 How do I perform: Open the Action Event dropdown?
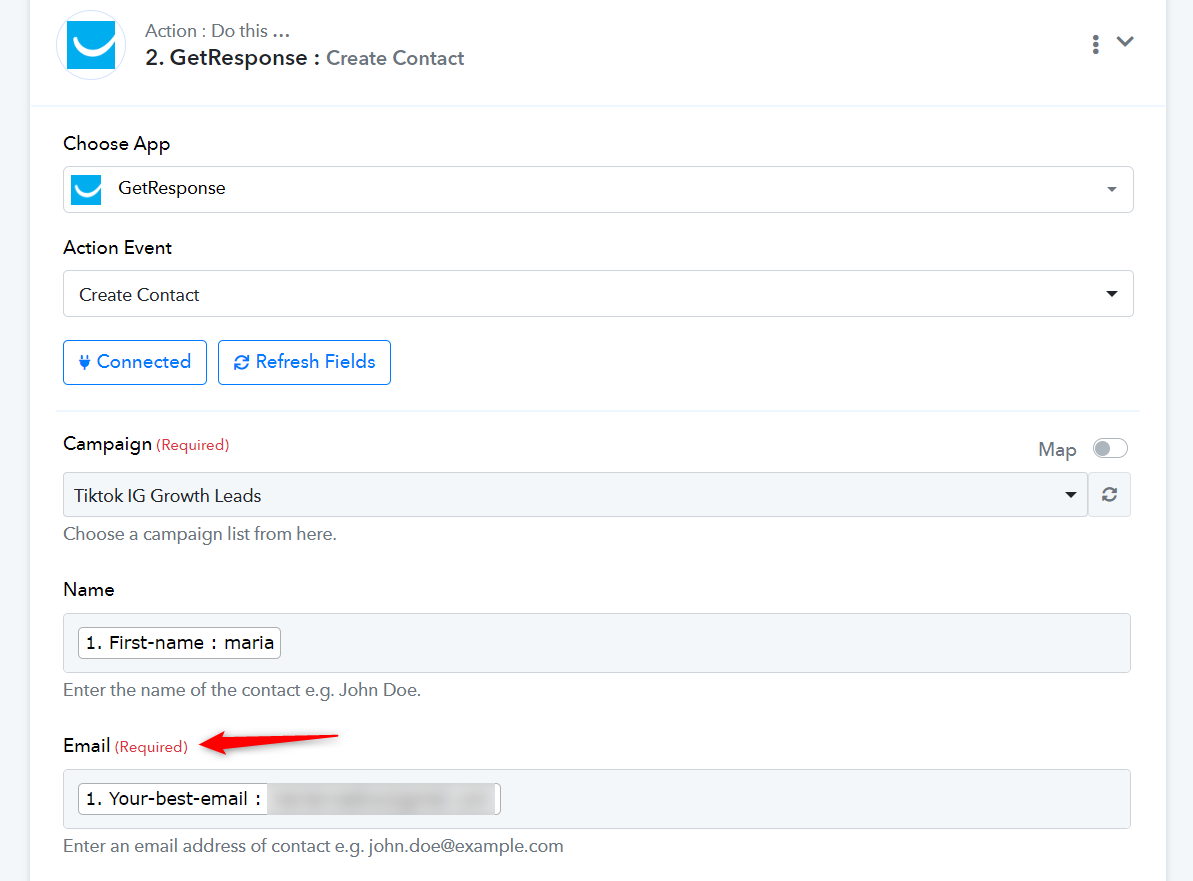pos(598,294)
